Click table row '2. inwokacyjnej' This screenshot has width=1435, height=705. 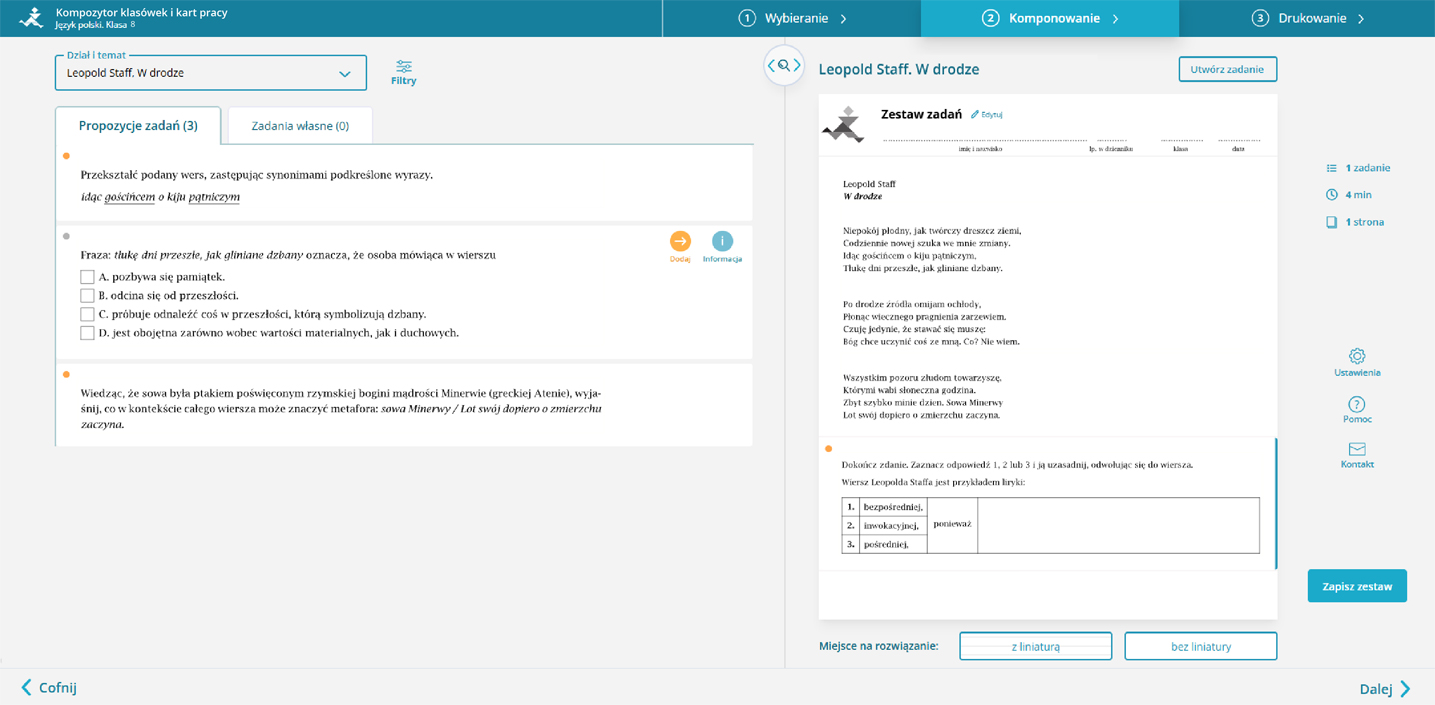884,525
